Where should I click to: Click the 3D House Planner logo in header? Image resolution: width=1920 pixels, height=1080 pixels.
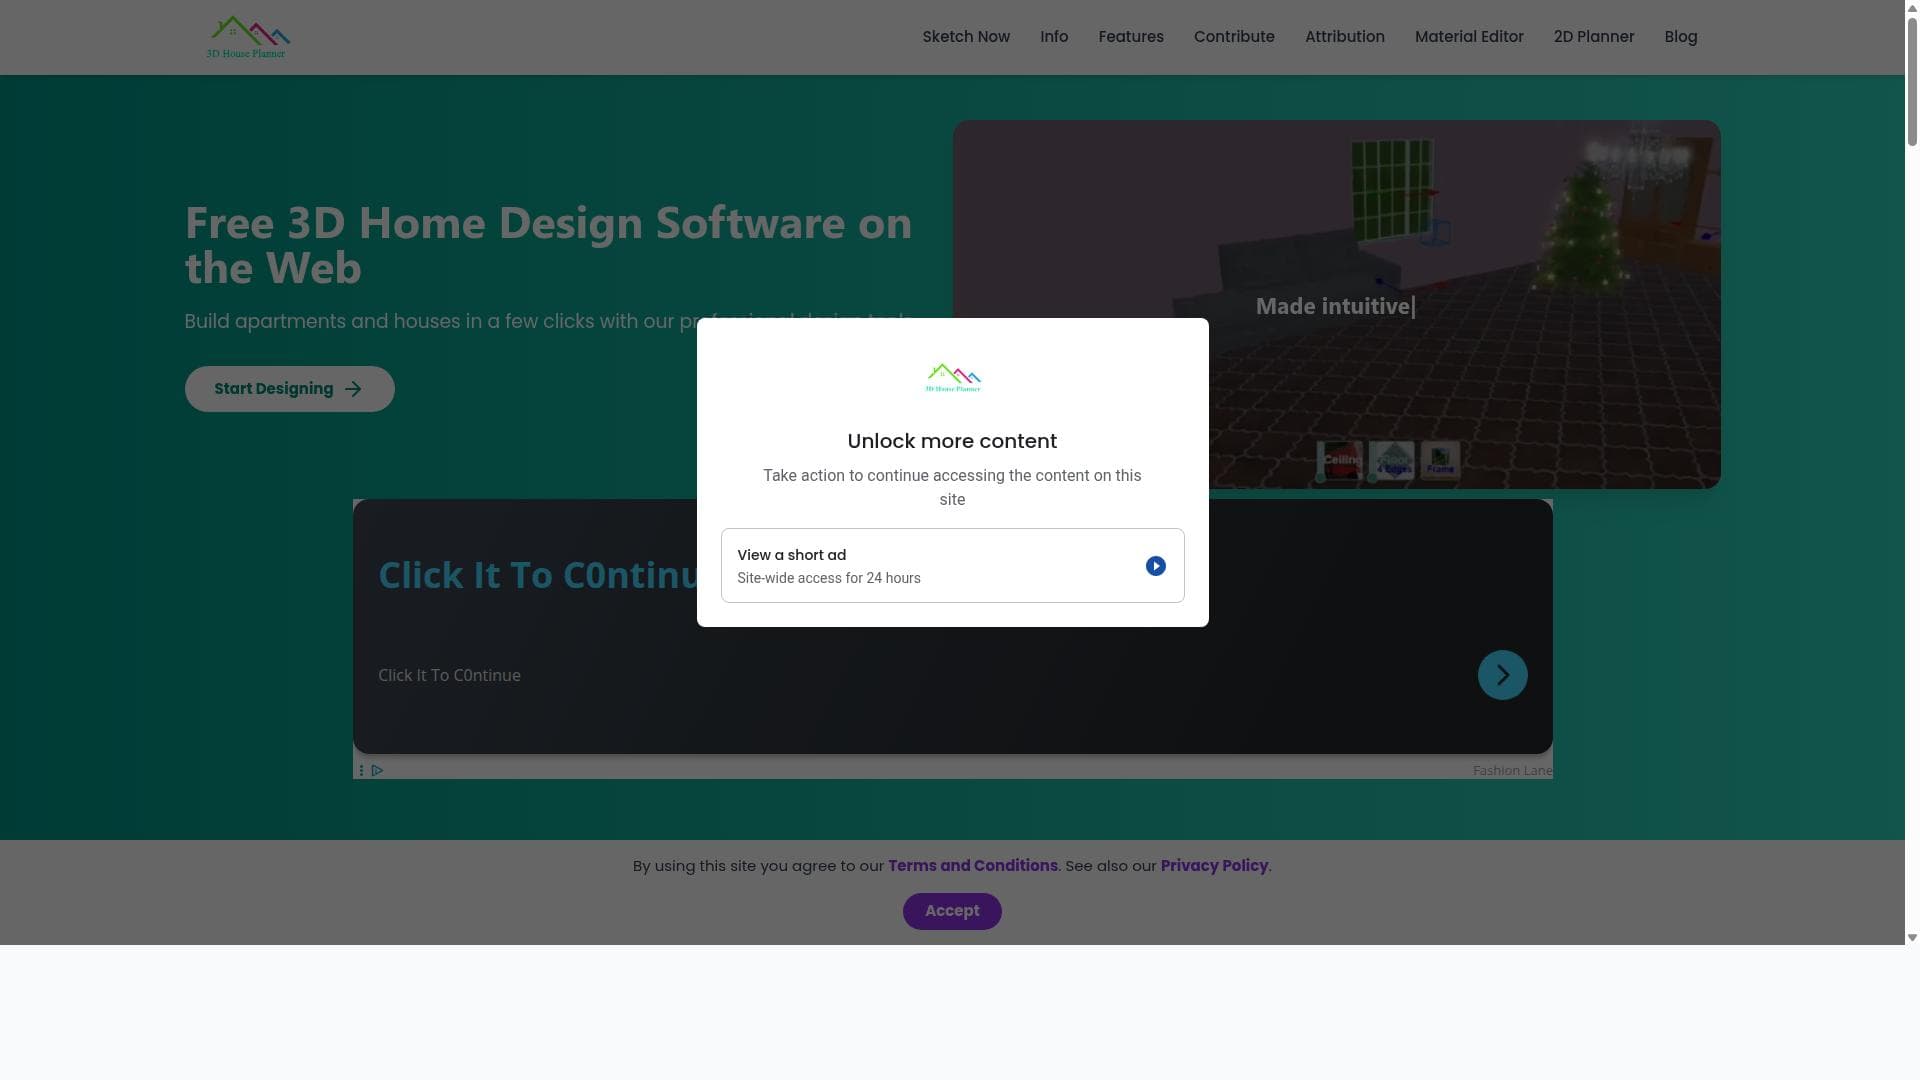pyautogui.click(x=247, y=37)
